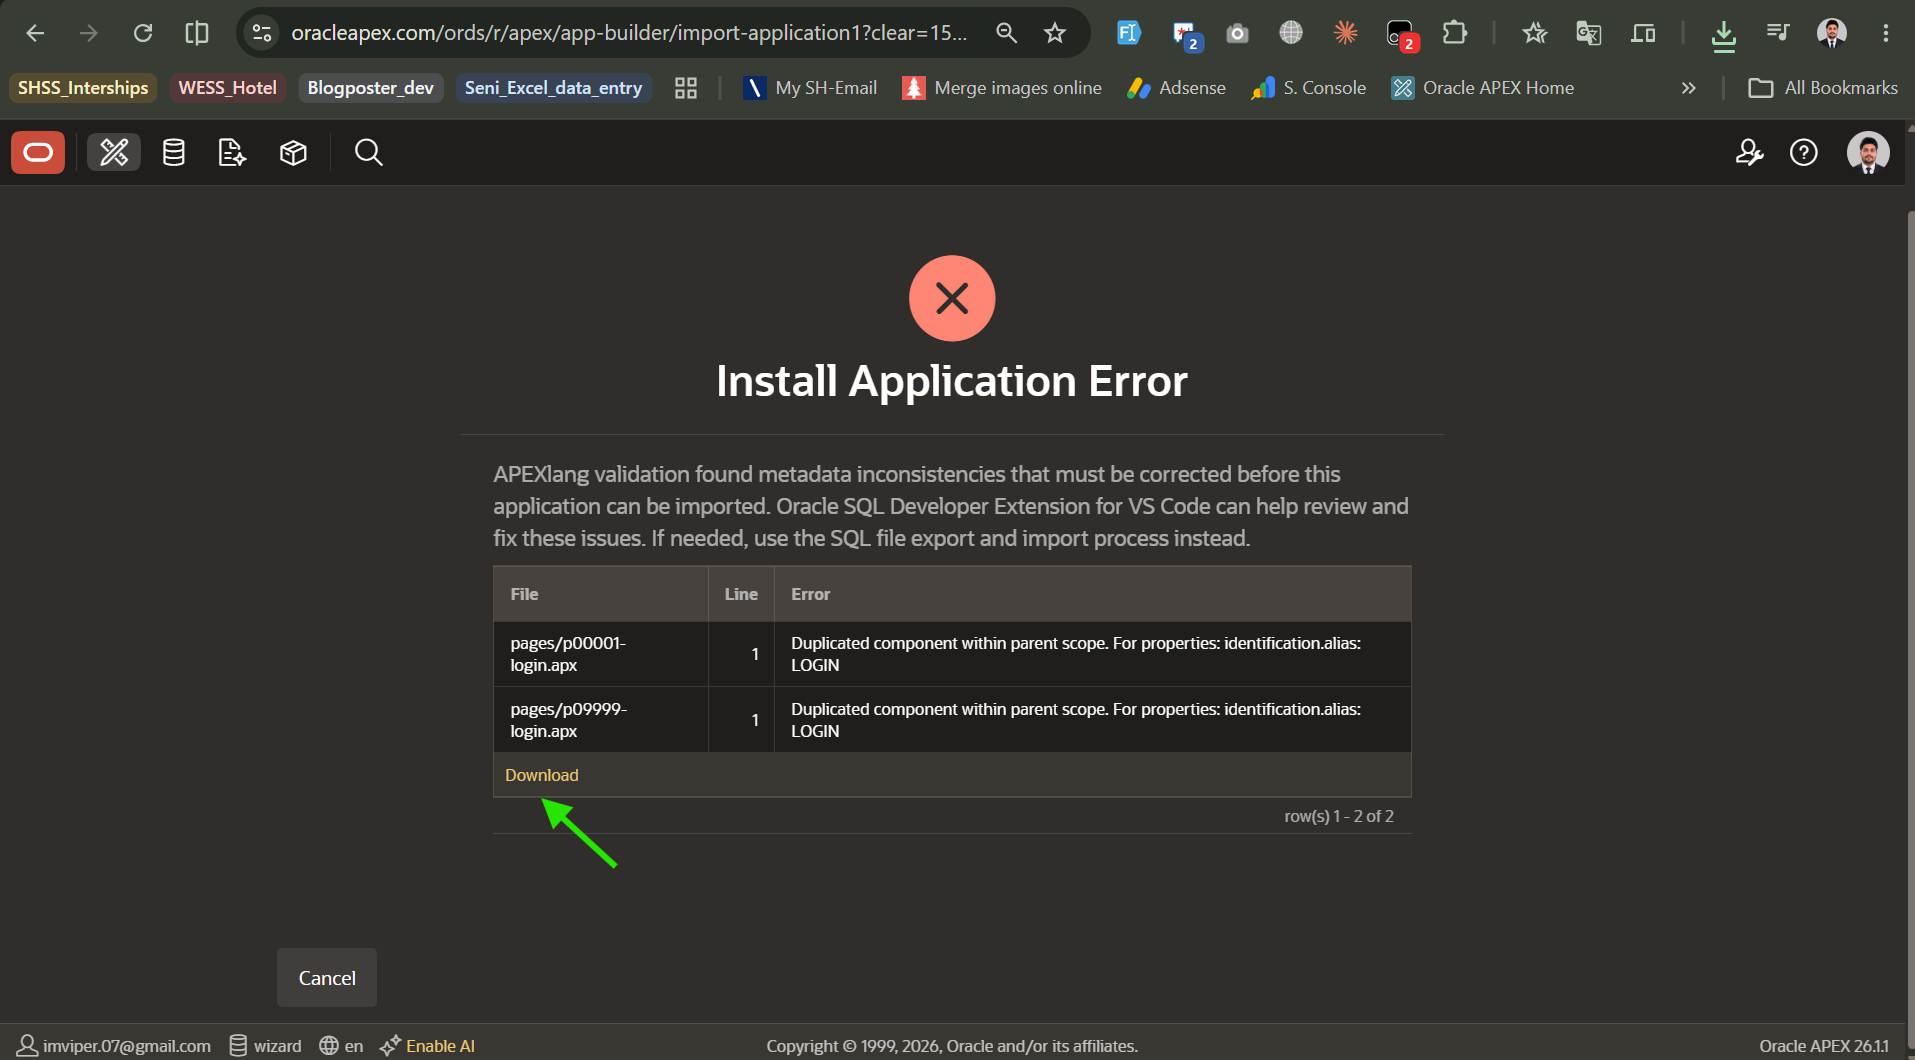Open the SHSS_Interships bookmark
Viewport: 1915px width, 1060px height.
click(83, 88)
